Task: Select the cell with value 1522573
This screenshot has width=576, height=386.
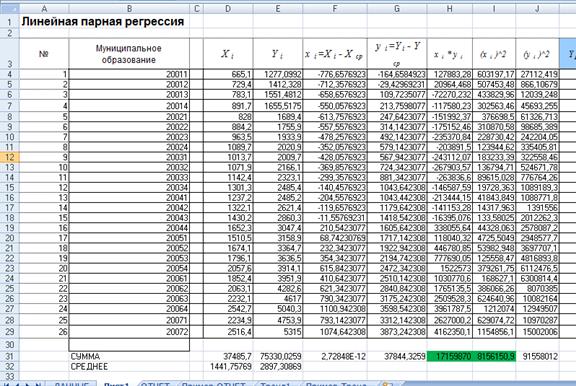Action: (x=450, y=268)
